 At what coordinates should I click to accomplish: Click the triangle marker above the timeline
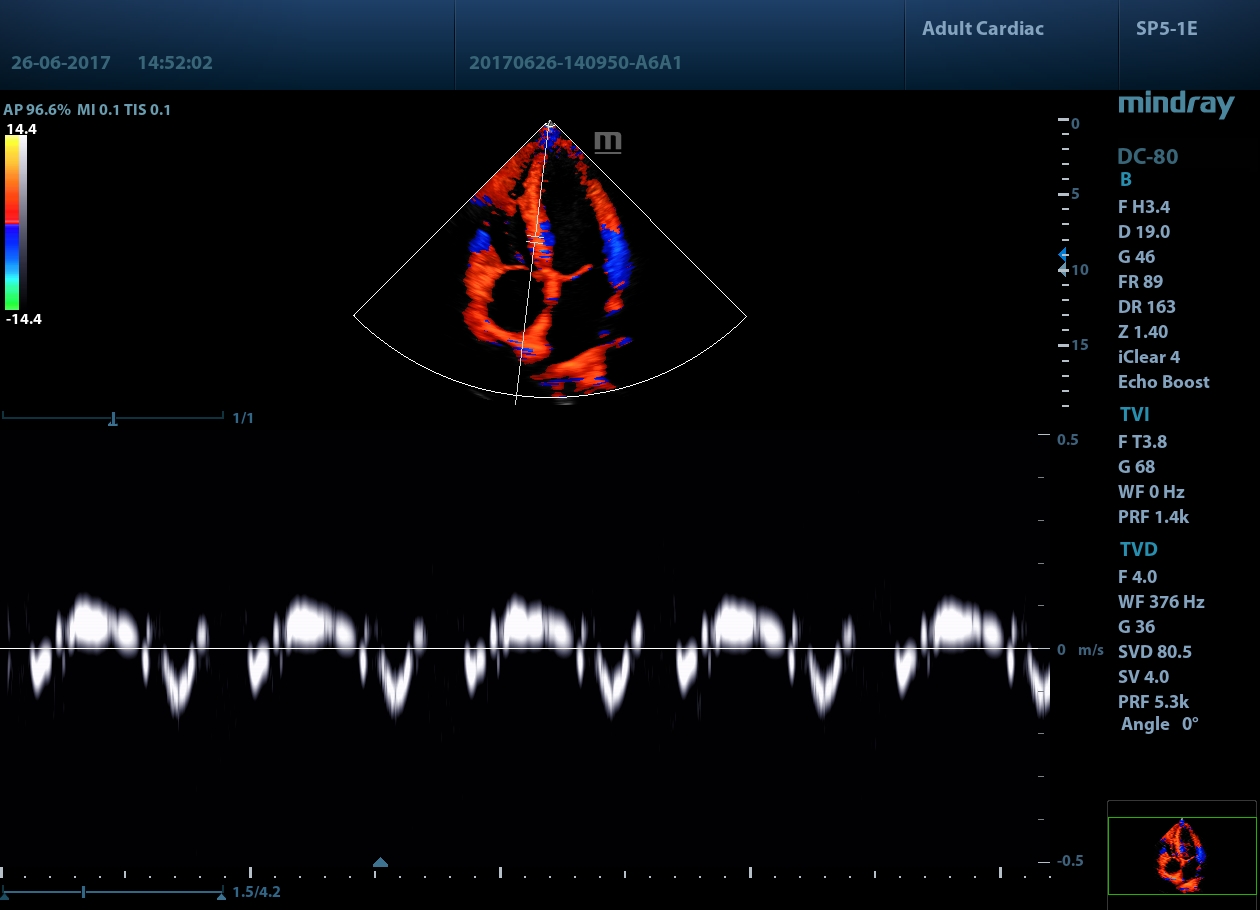point(380,862)
